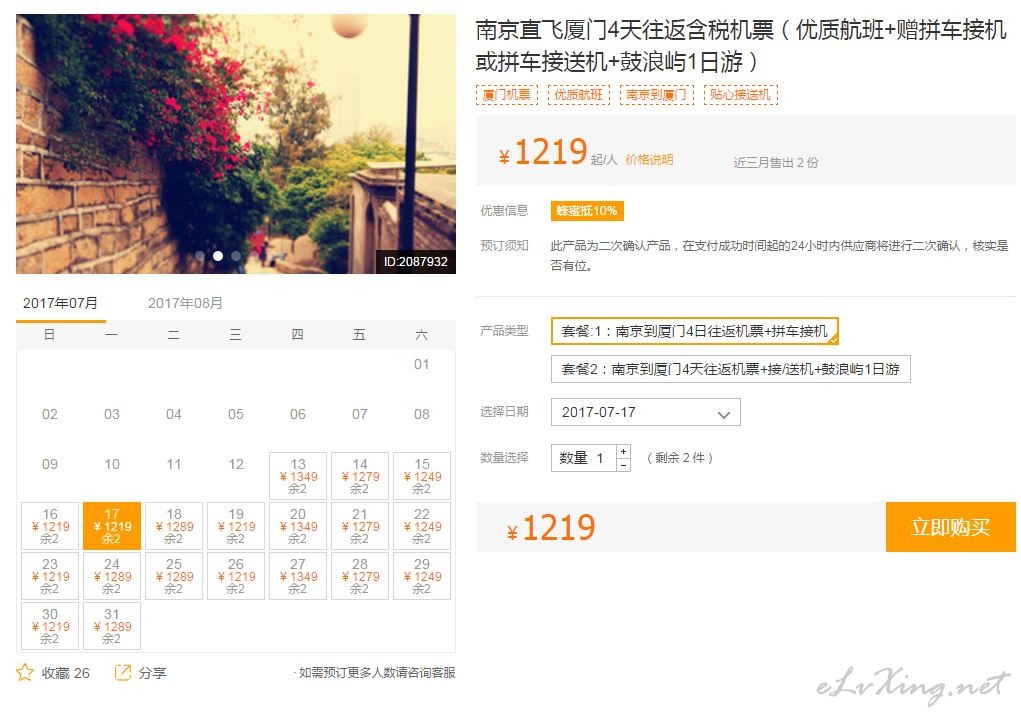Pick July 28 on the calendar

point(360,576)
